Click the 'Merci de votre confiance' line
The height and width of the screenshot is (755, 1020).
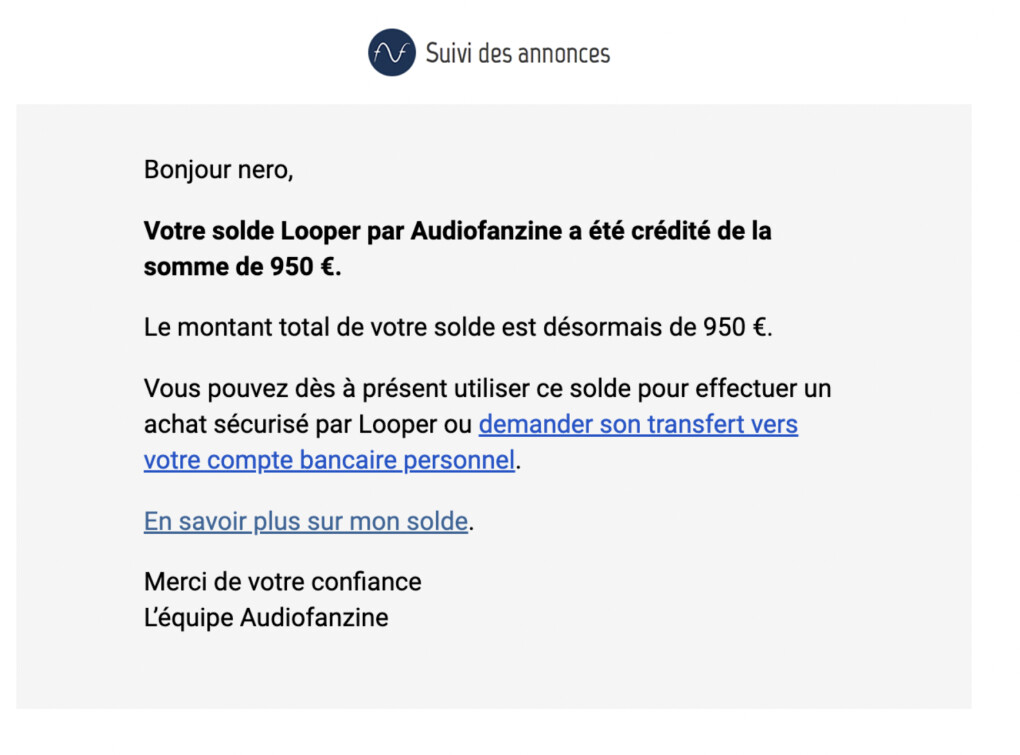pos(282,581)
